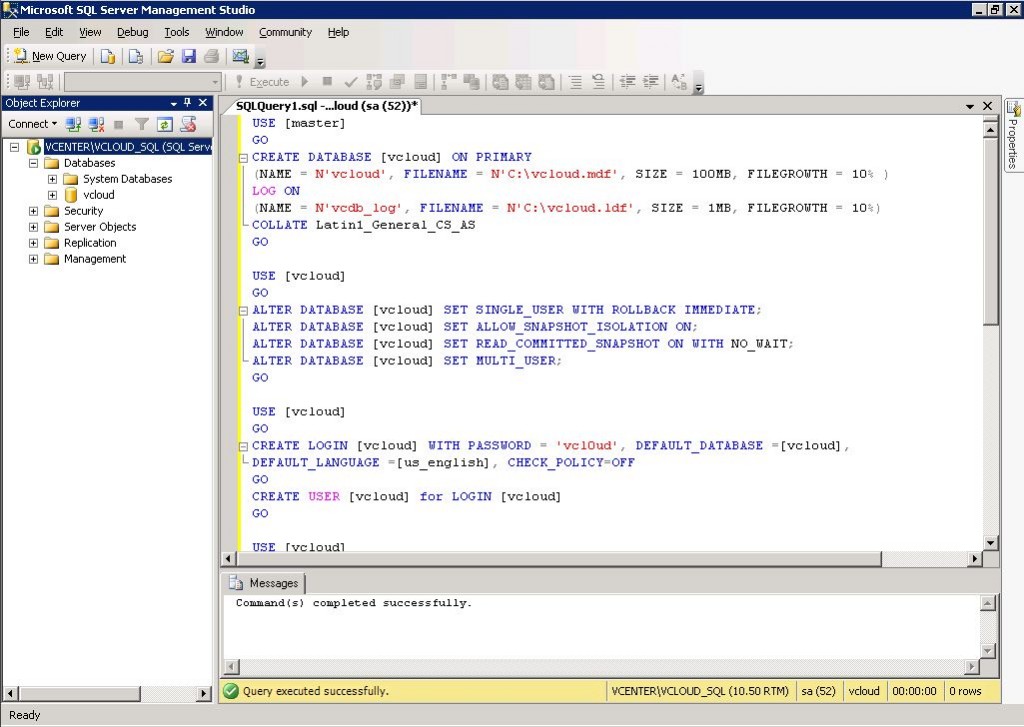Click the Execute button
Screen dimensions: 1024x727
263,82
